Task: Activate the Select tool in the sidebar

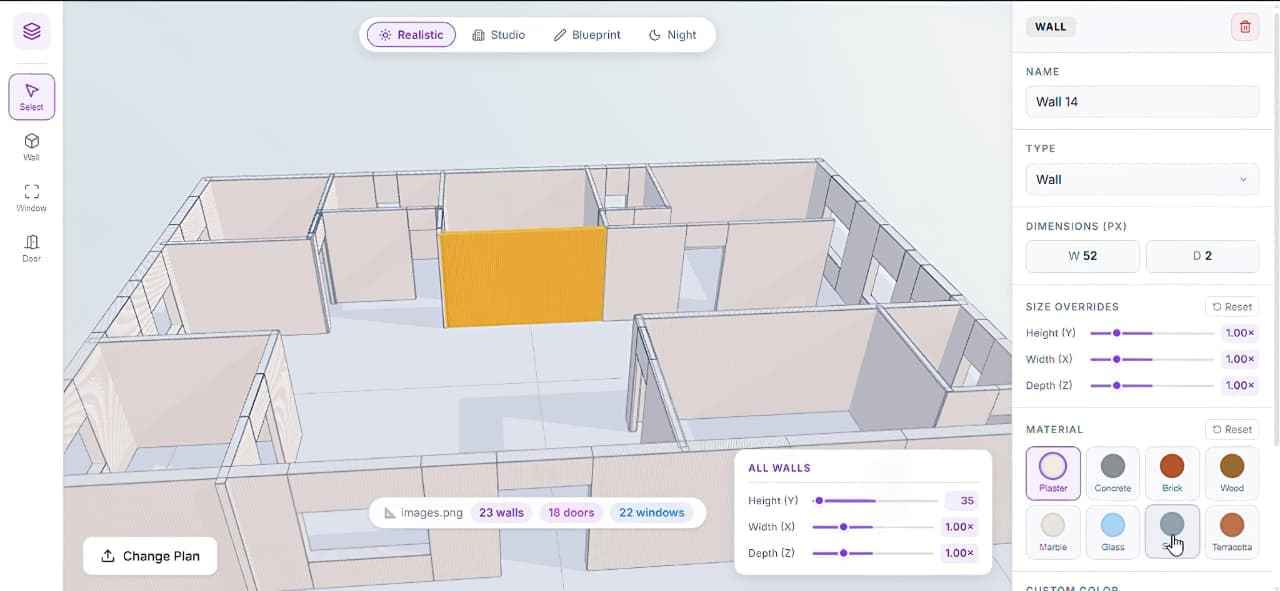Action: pyautogui.click(x=31, y=95)
